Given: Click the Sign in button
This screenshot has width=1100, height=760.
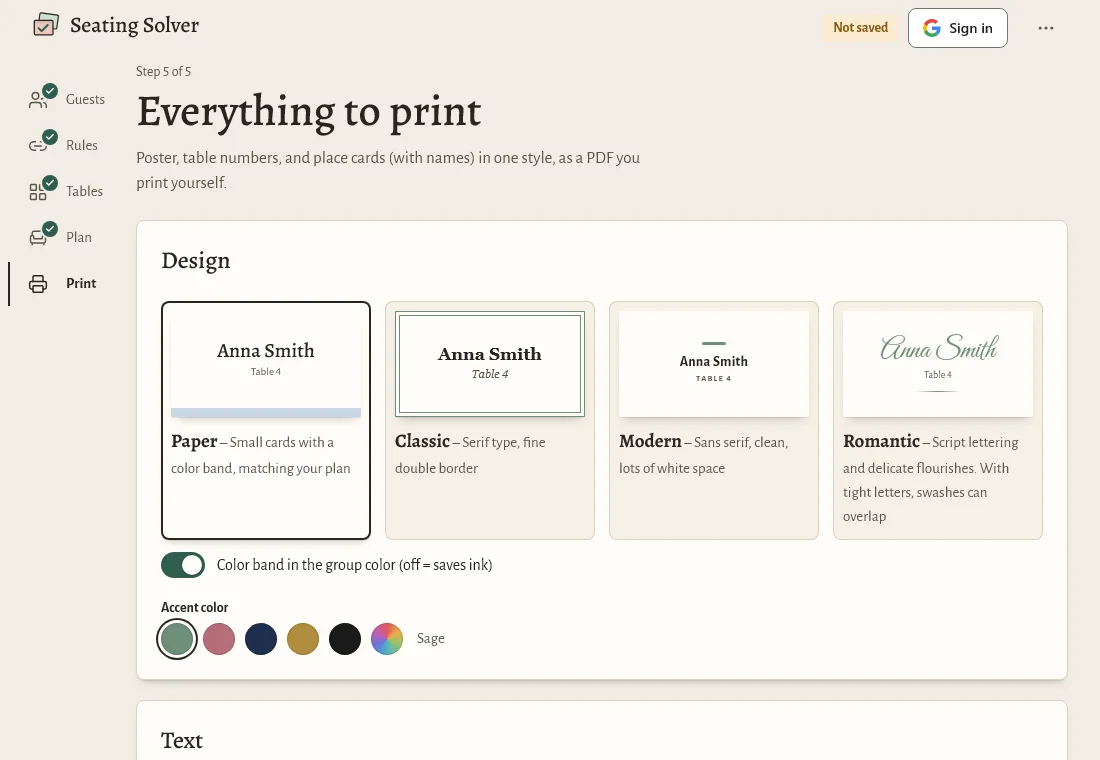Looking at the screenshot, I should tap(958, 28).
